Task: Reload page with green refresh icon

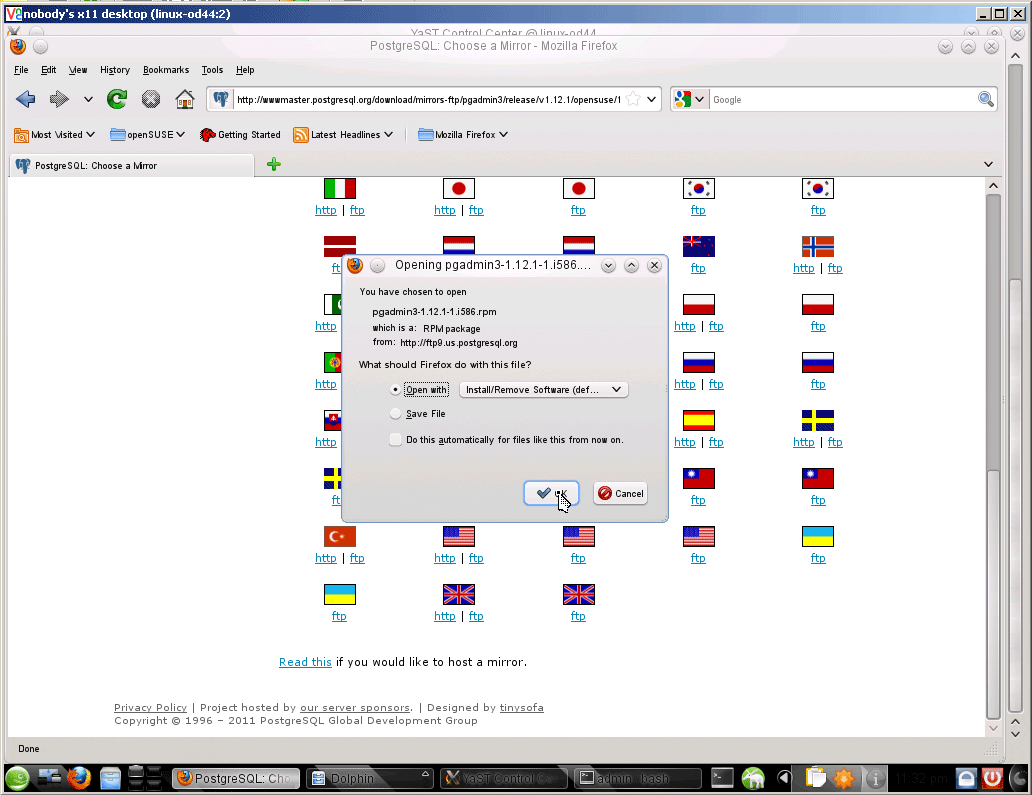Action: (x=117, y=99)
